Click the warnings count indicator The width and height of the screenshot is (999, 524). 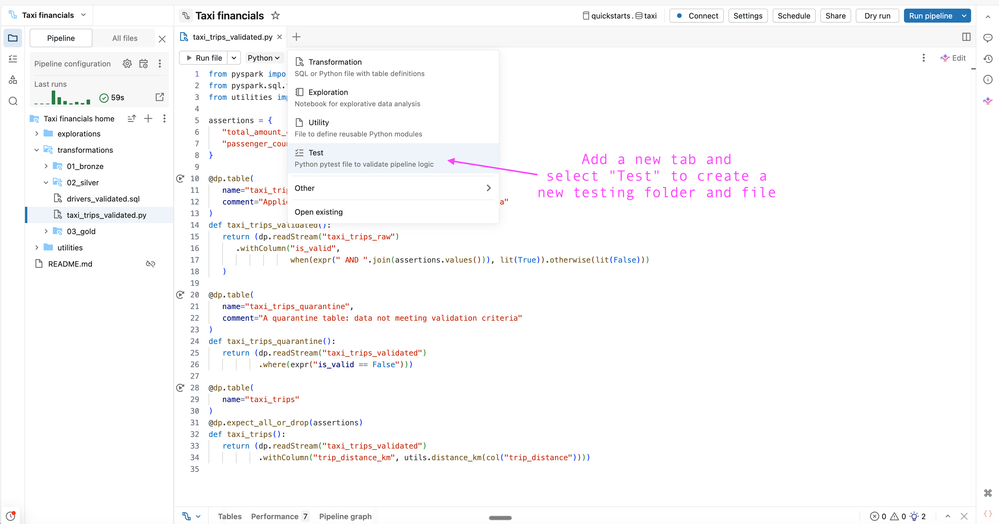tap(898, 516)
